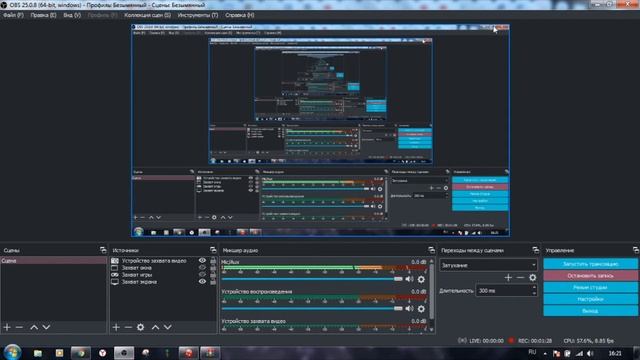Viewport: 640px width, 360px height.
Task: Adjust the Mic/Aux volume slider handle
Action: pos(398,279)
